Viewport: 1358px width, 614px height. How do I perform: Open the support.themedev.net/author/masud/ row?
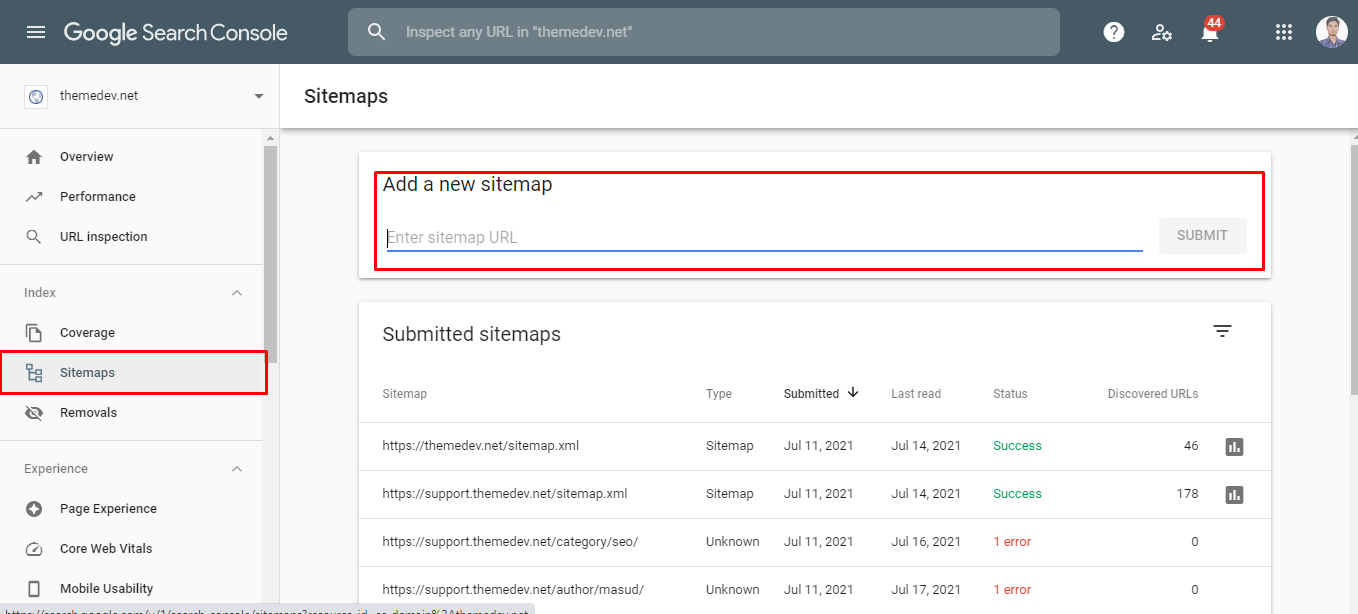815,590
